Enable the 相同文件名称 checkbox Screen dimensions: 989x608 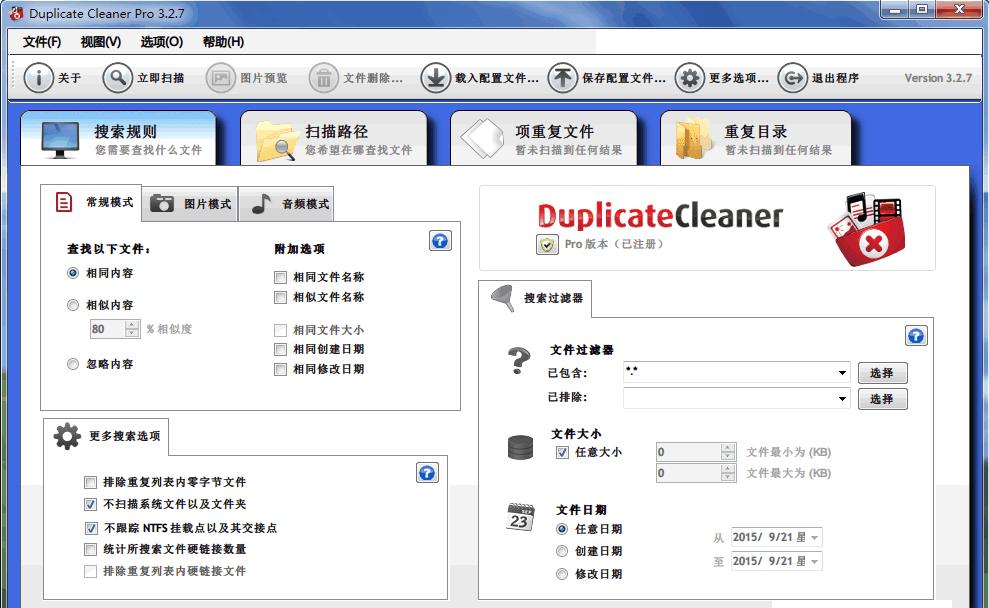click(281, 277)
